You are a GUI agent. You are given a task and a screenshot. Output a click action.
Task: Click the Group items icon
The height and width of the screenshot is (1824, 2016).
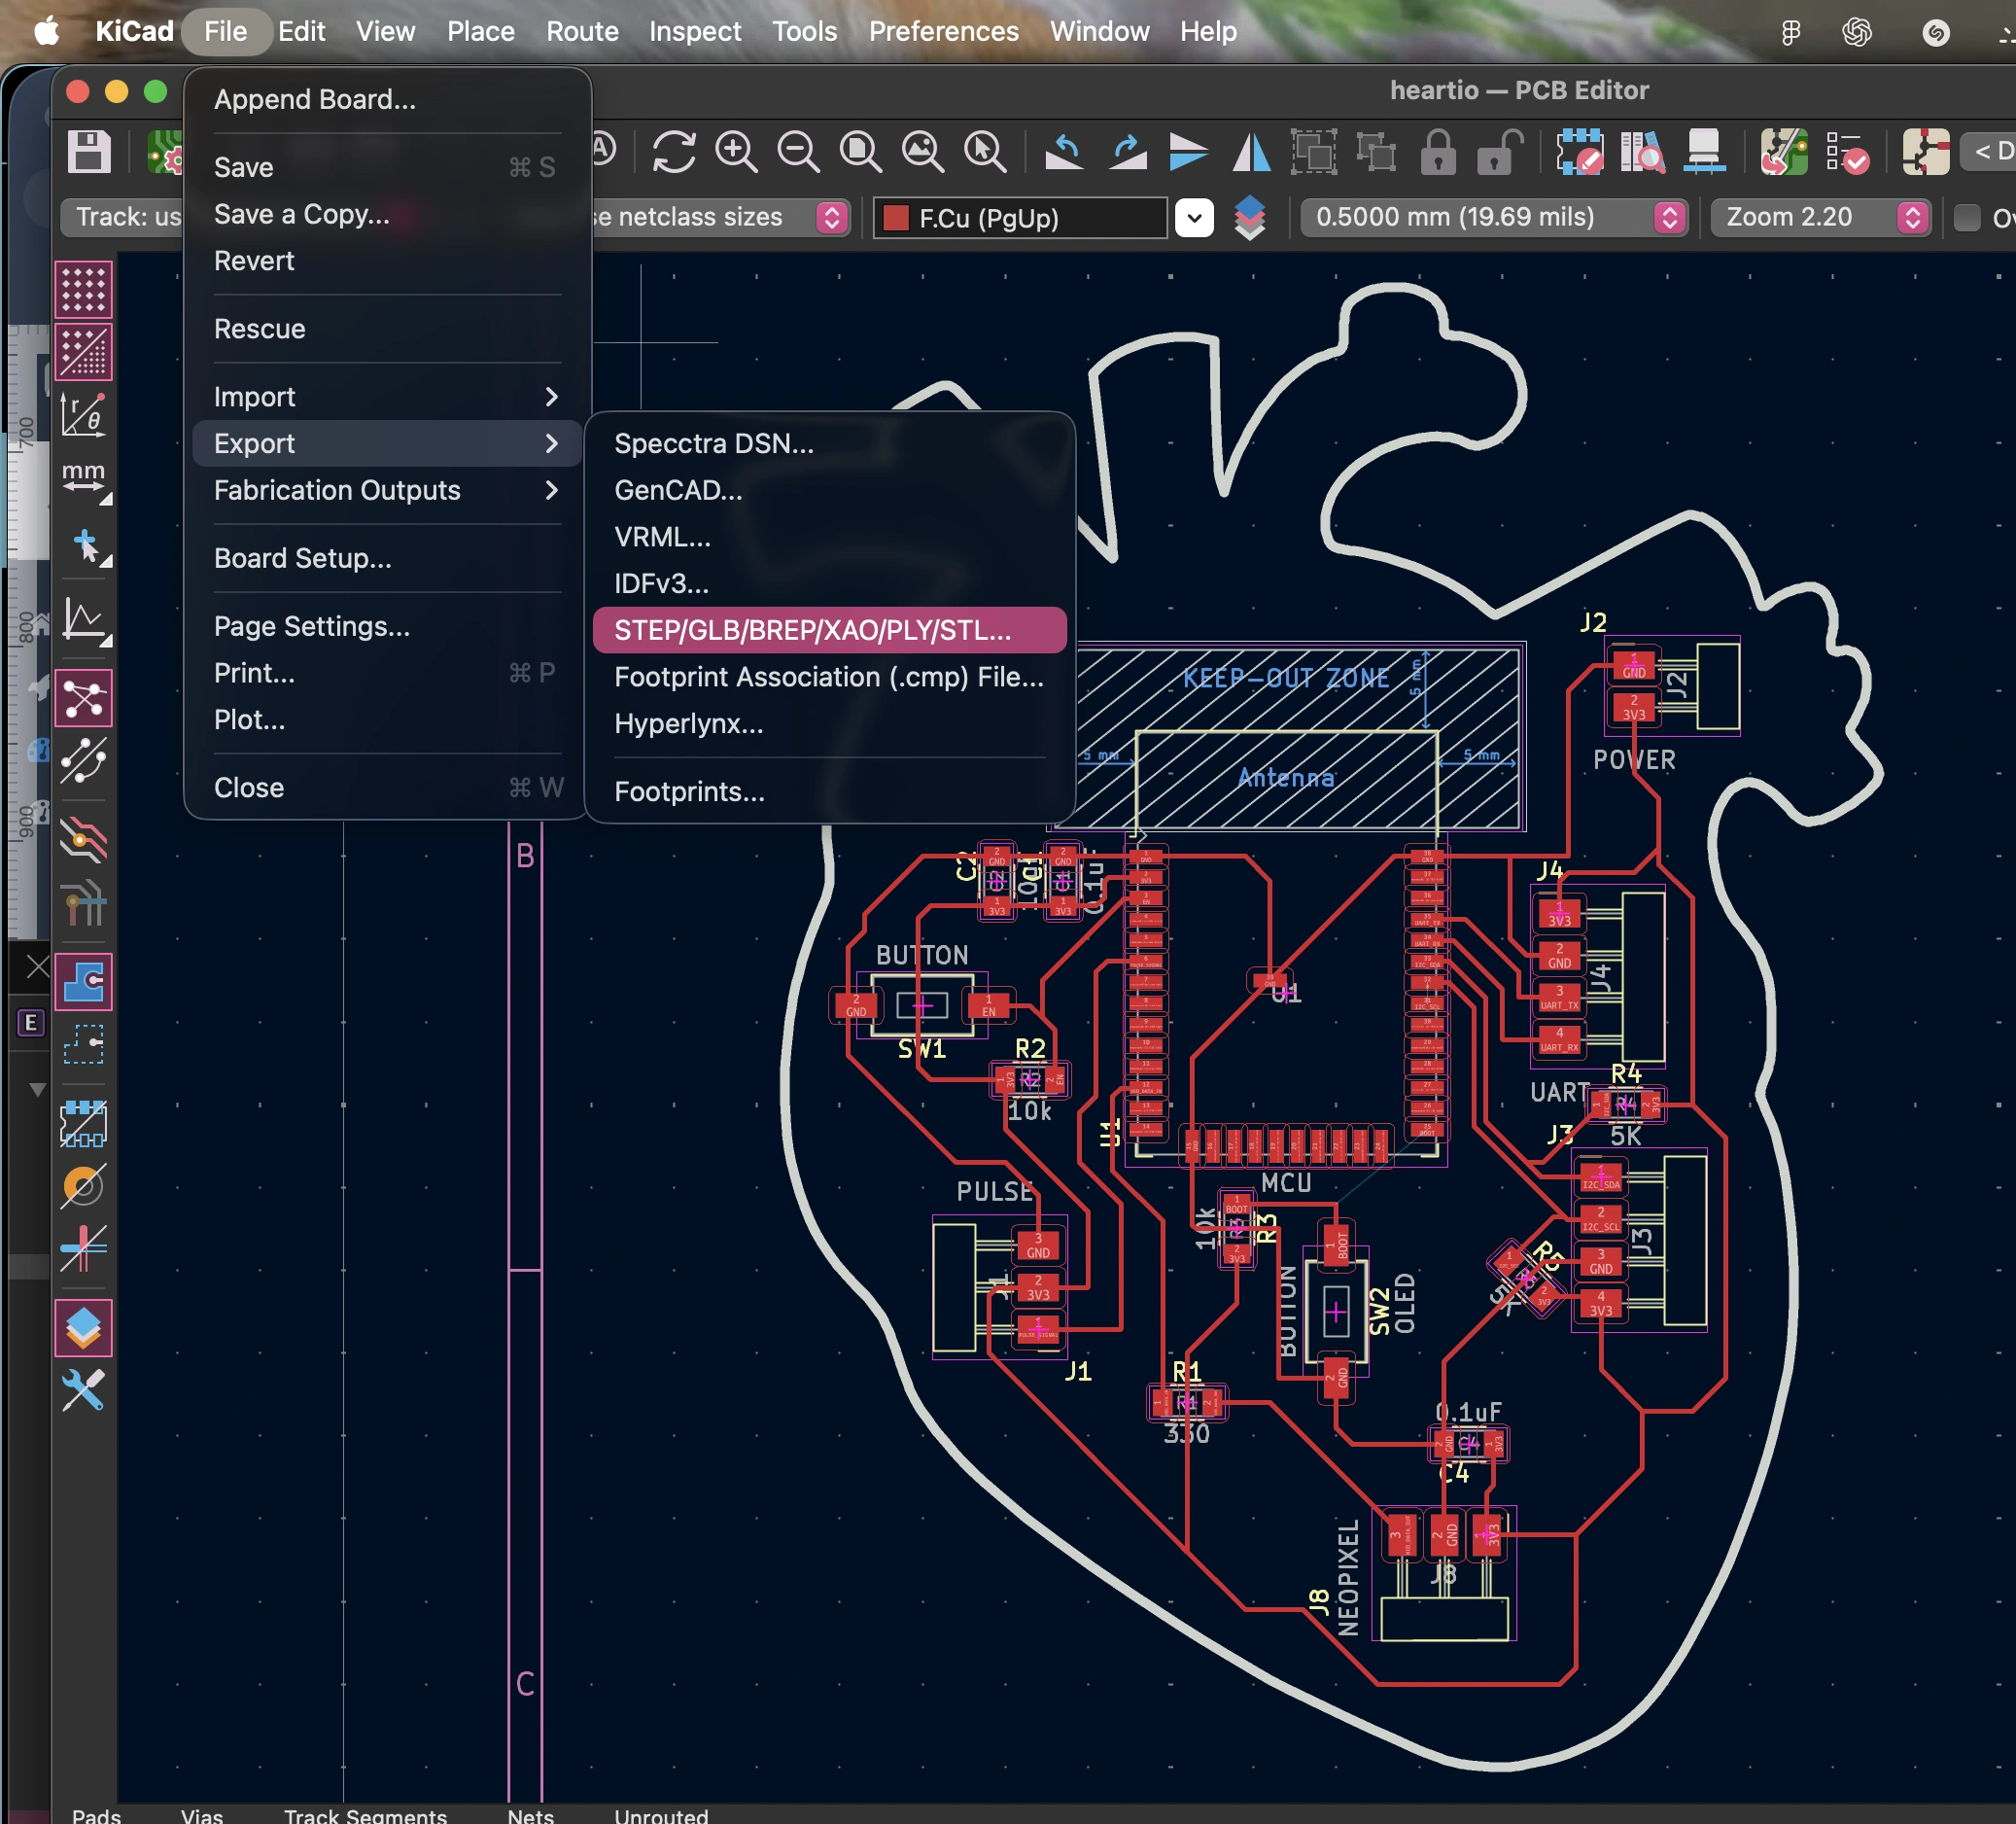(x=1314, y=152)
